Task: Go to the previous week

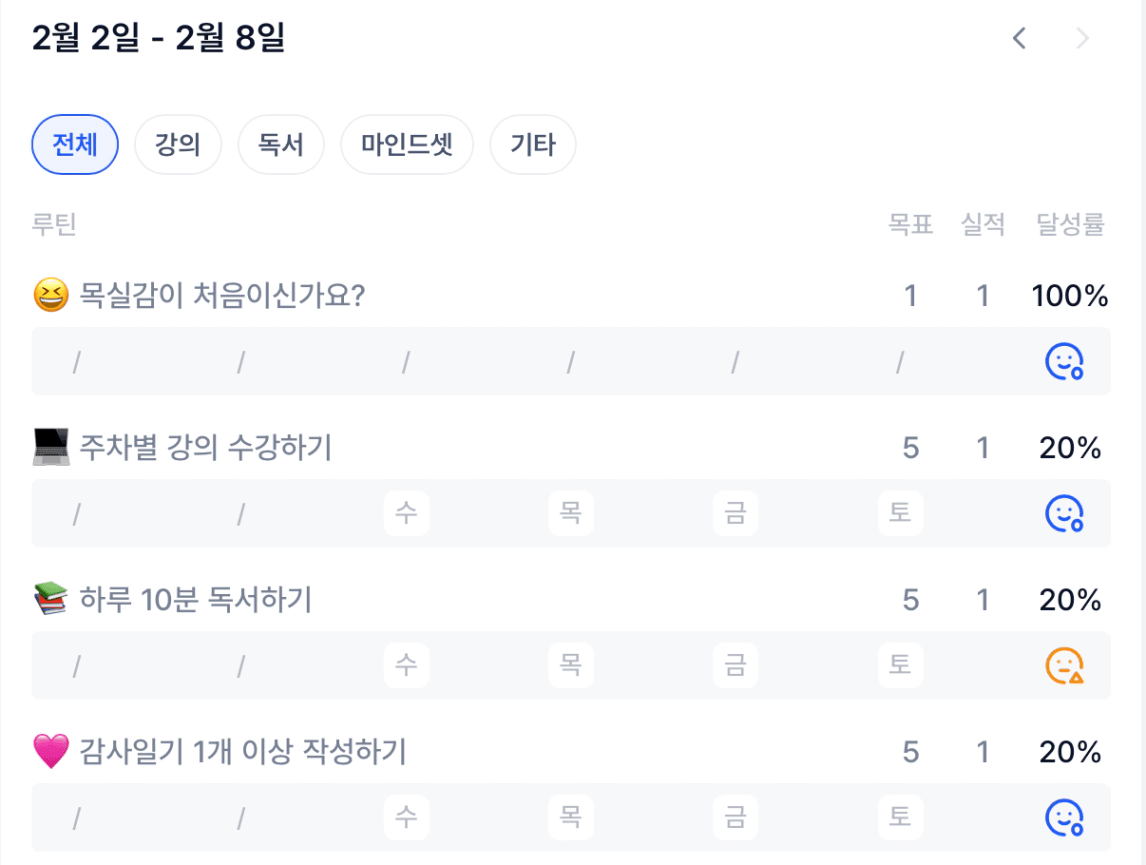Action: point(1019,39)
